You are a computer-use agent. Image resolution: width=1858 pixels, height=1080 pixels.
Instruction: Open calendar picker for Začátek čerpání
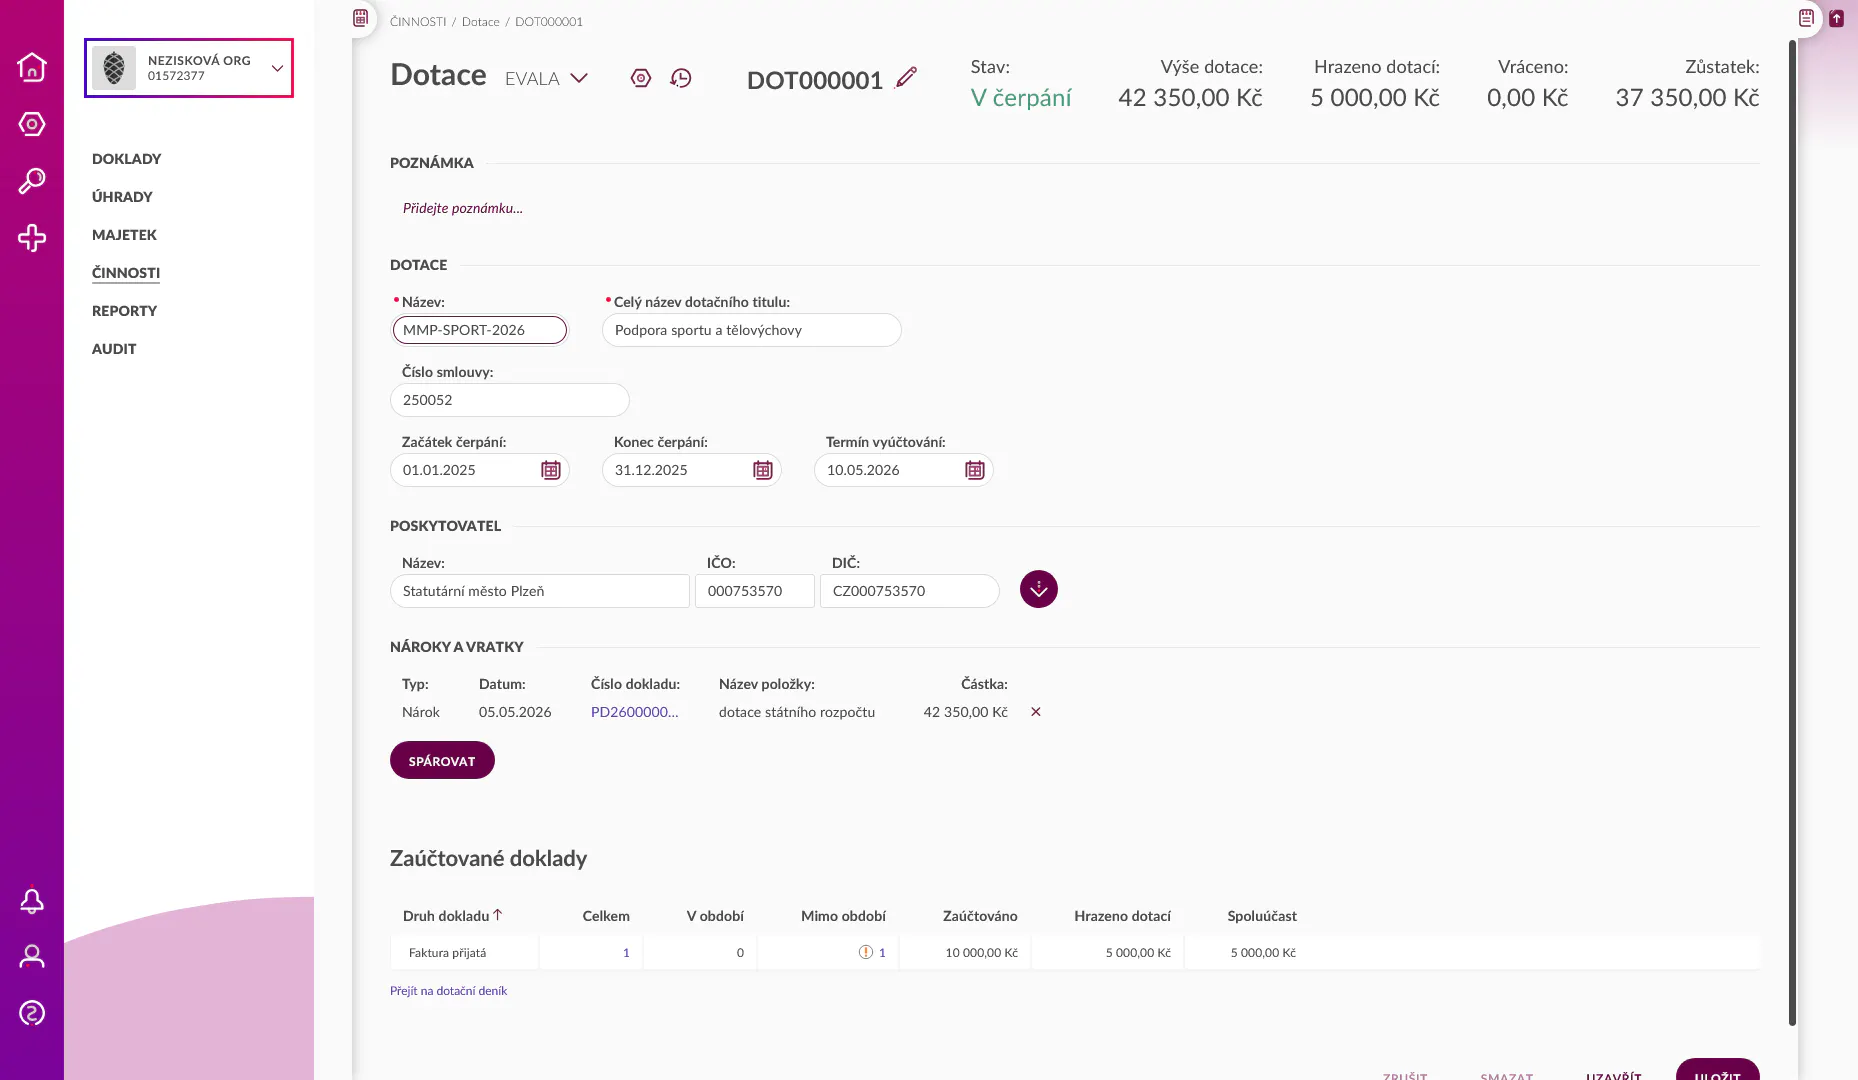tap(551, 470)
